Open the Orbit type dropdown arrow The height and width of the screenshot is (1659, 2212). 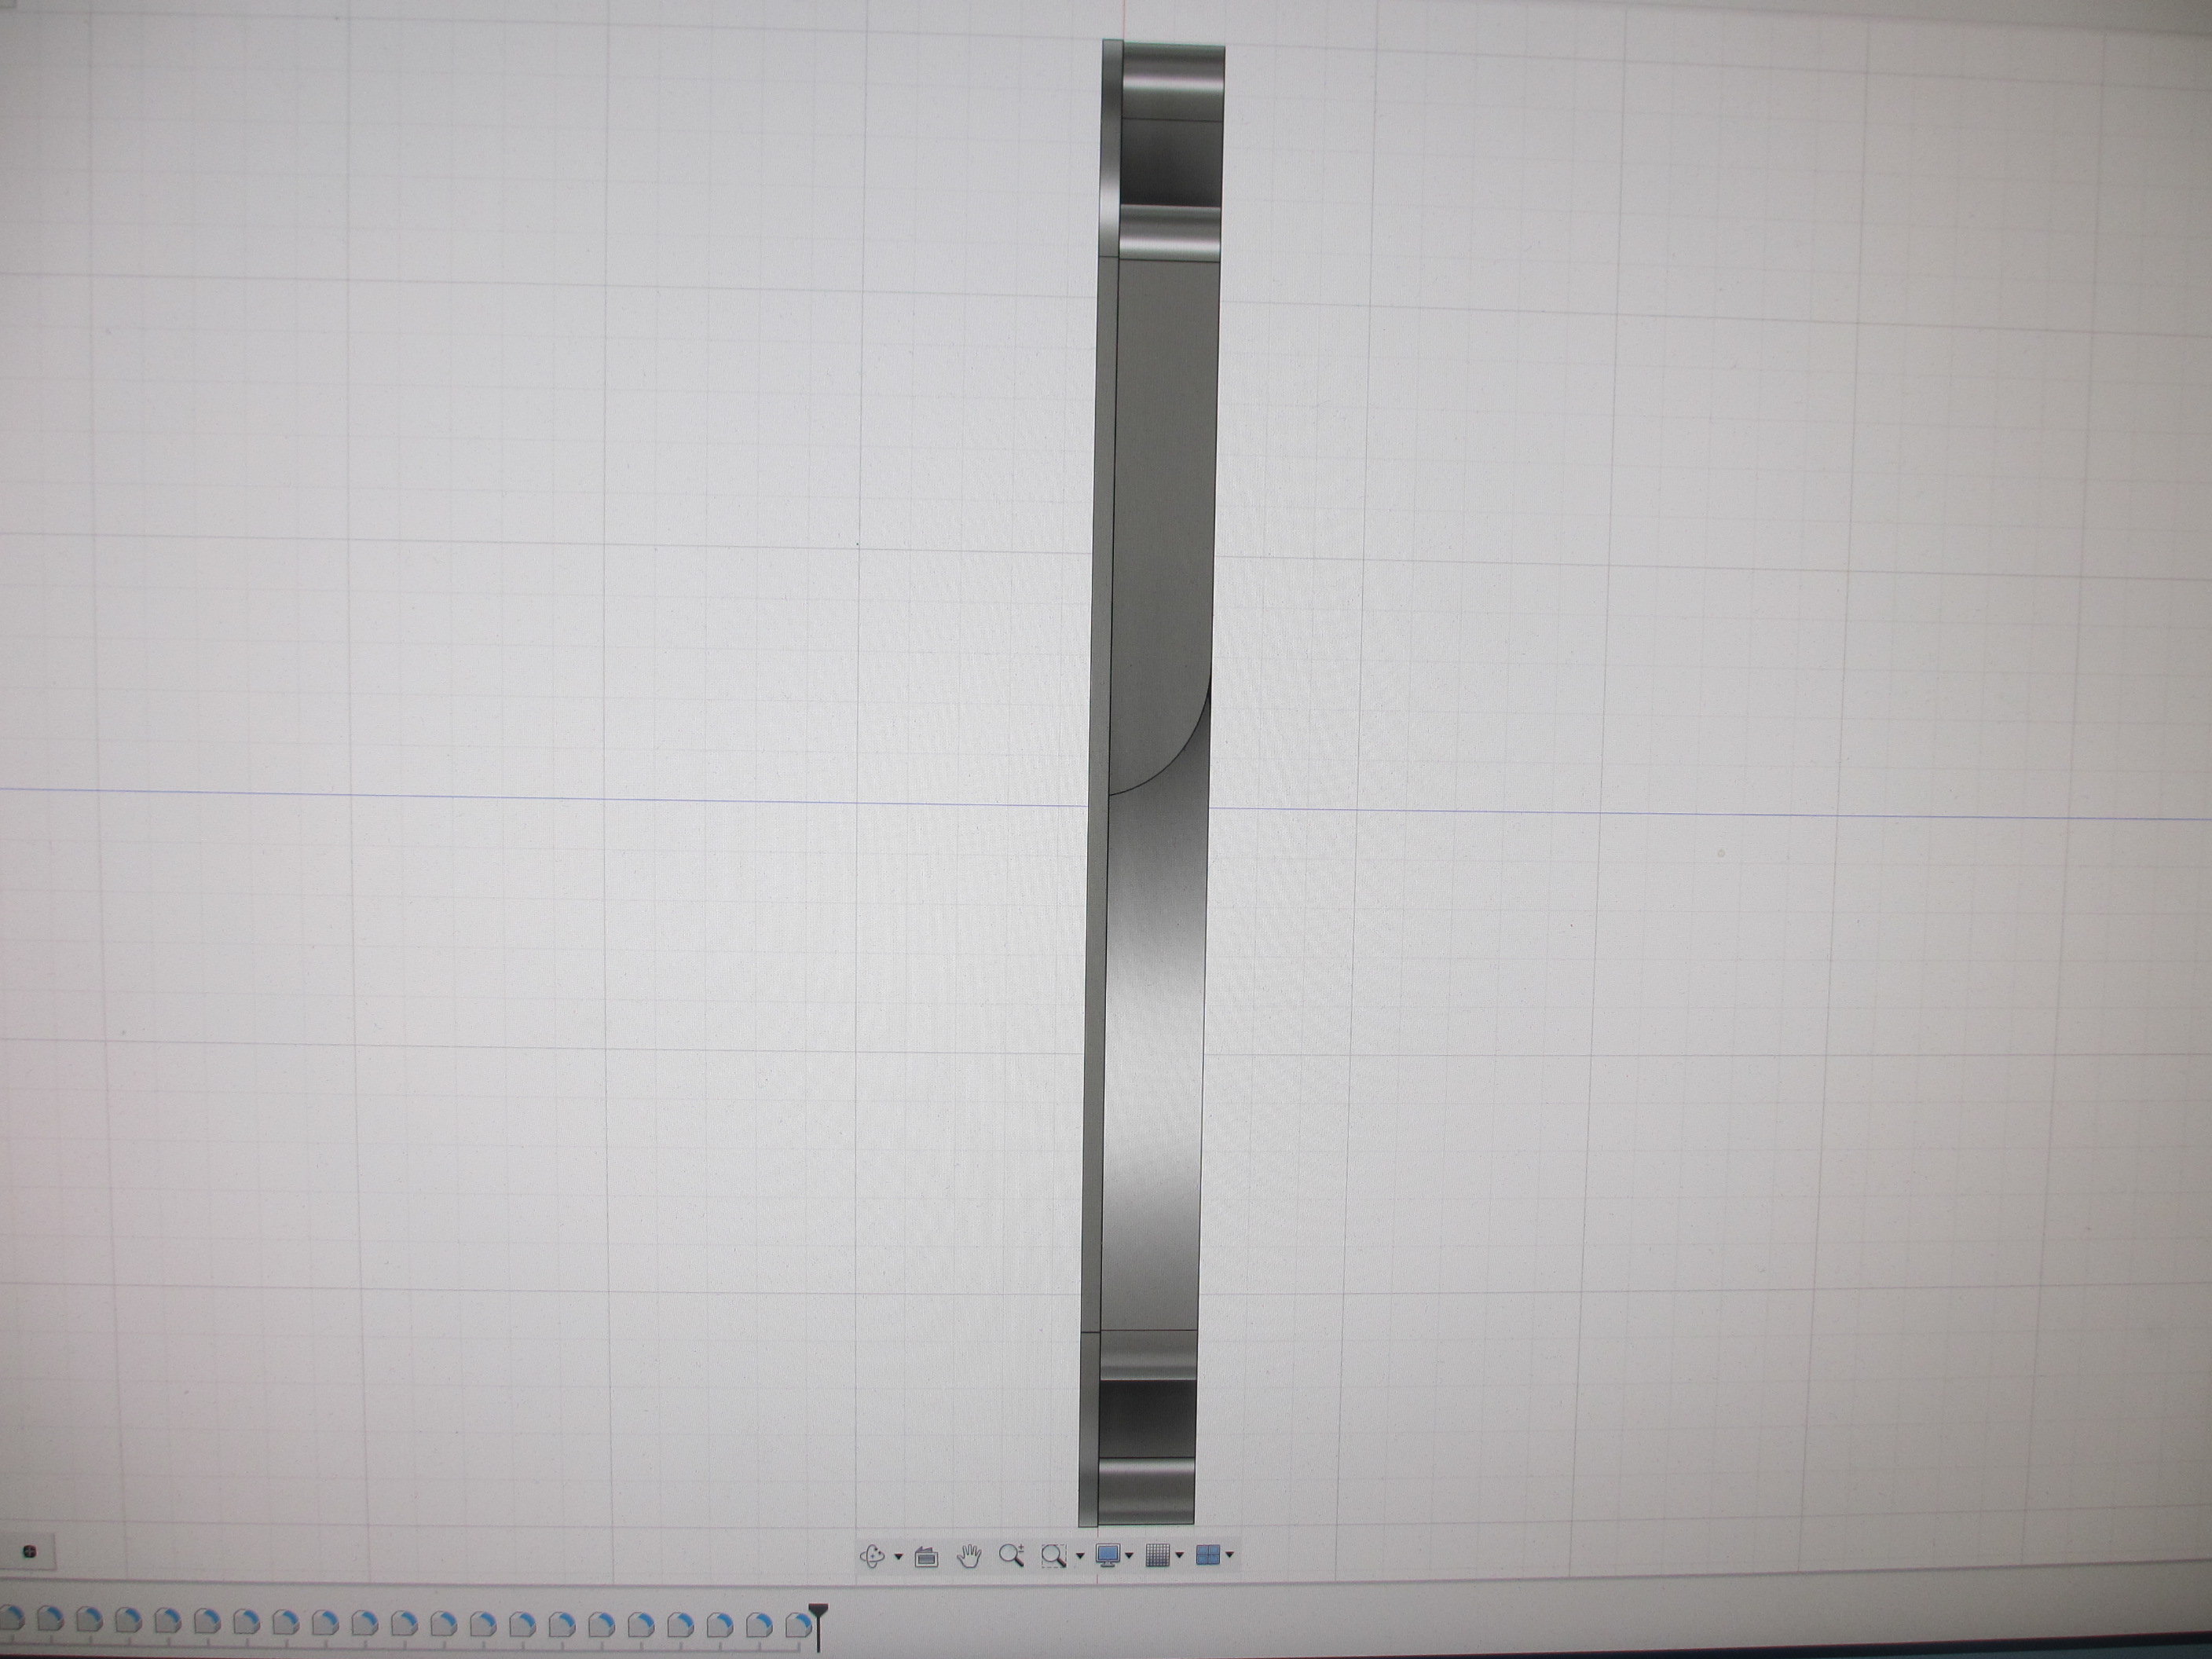coord(898,1557)
